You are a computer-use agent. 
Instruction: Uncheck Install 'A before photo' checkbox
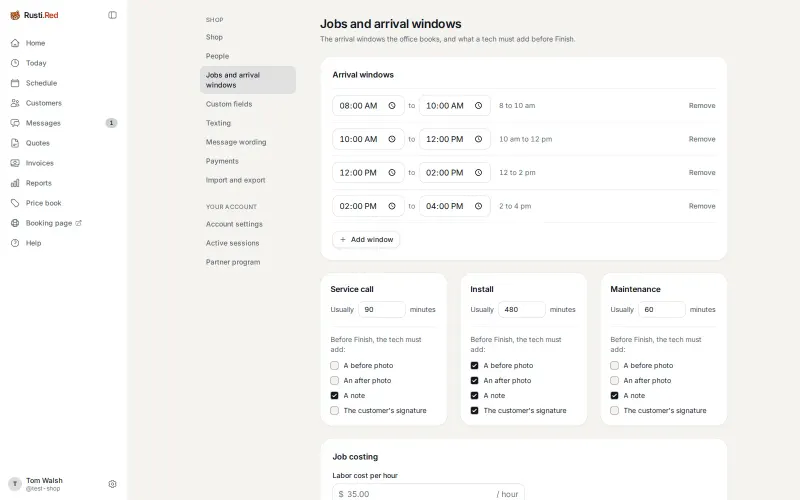click(x=474, y=365)
